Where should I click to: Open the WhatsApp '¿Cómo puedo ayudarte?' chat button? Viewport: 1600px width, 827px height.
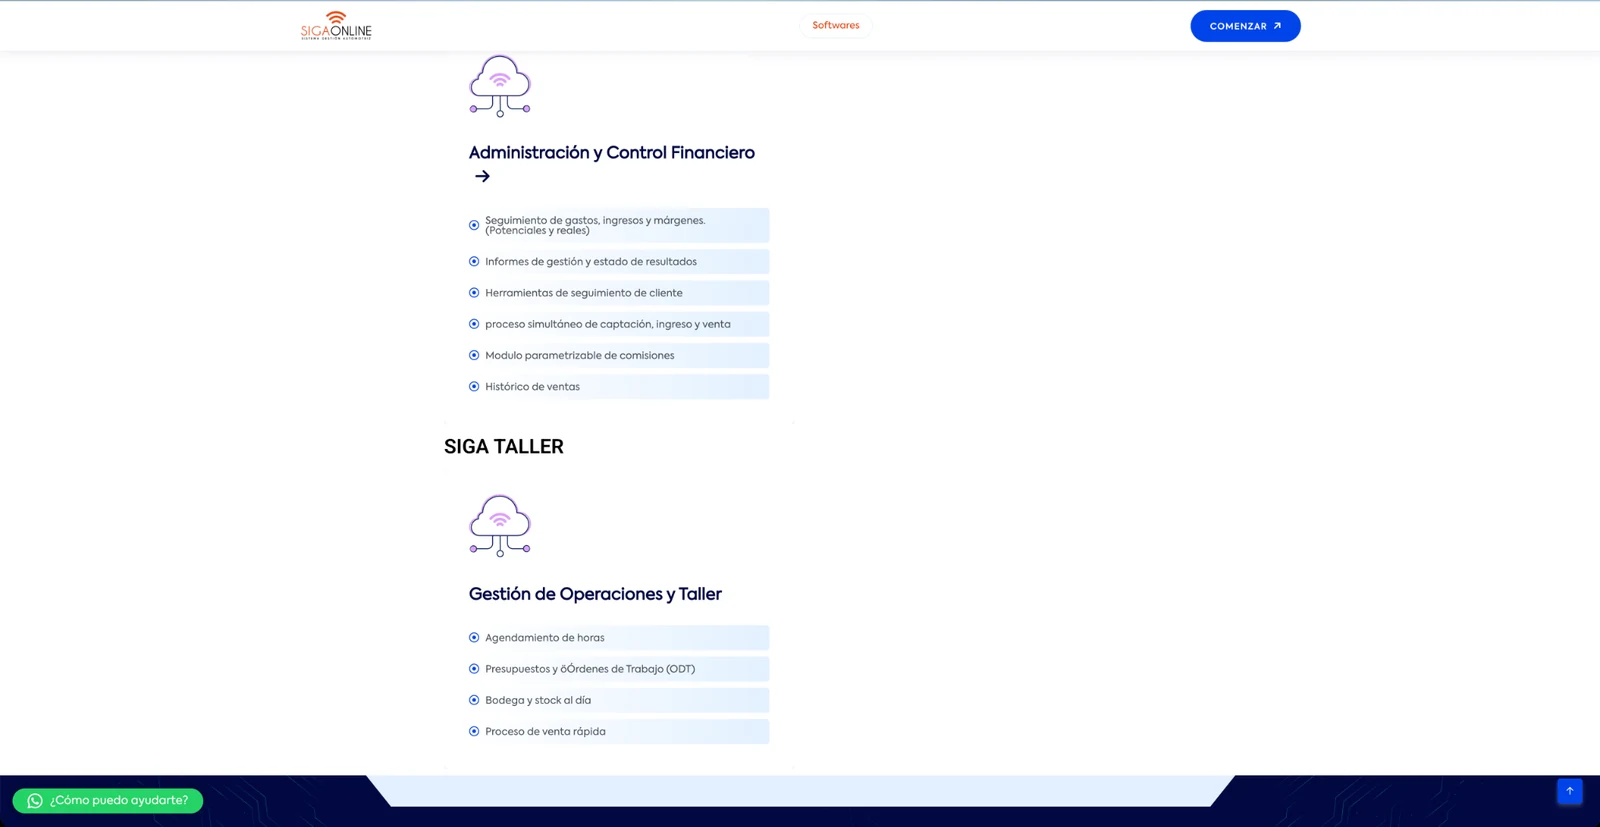pyautogui.click(x=108, y=801)
